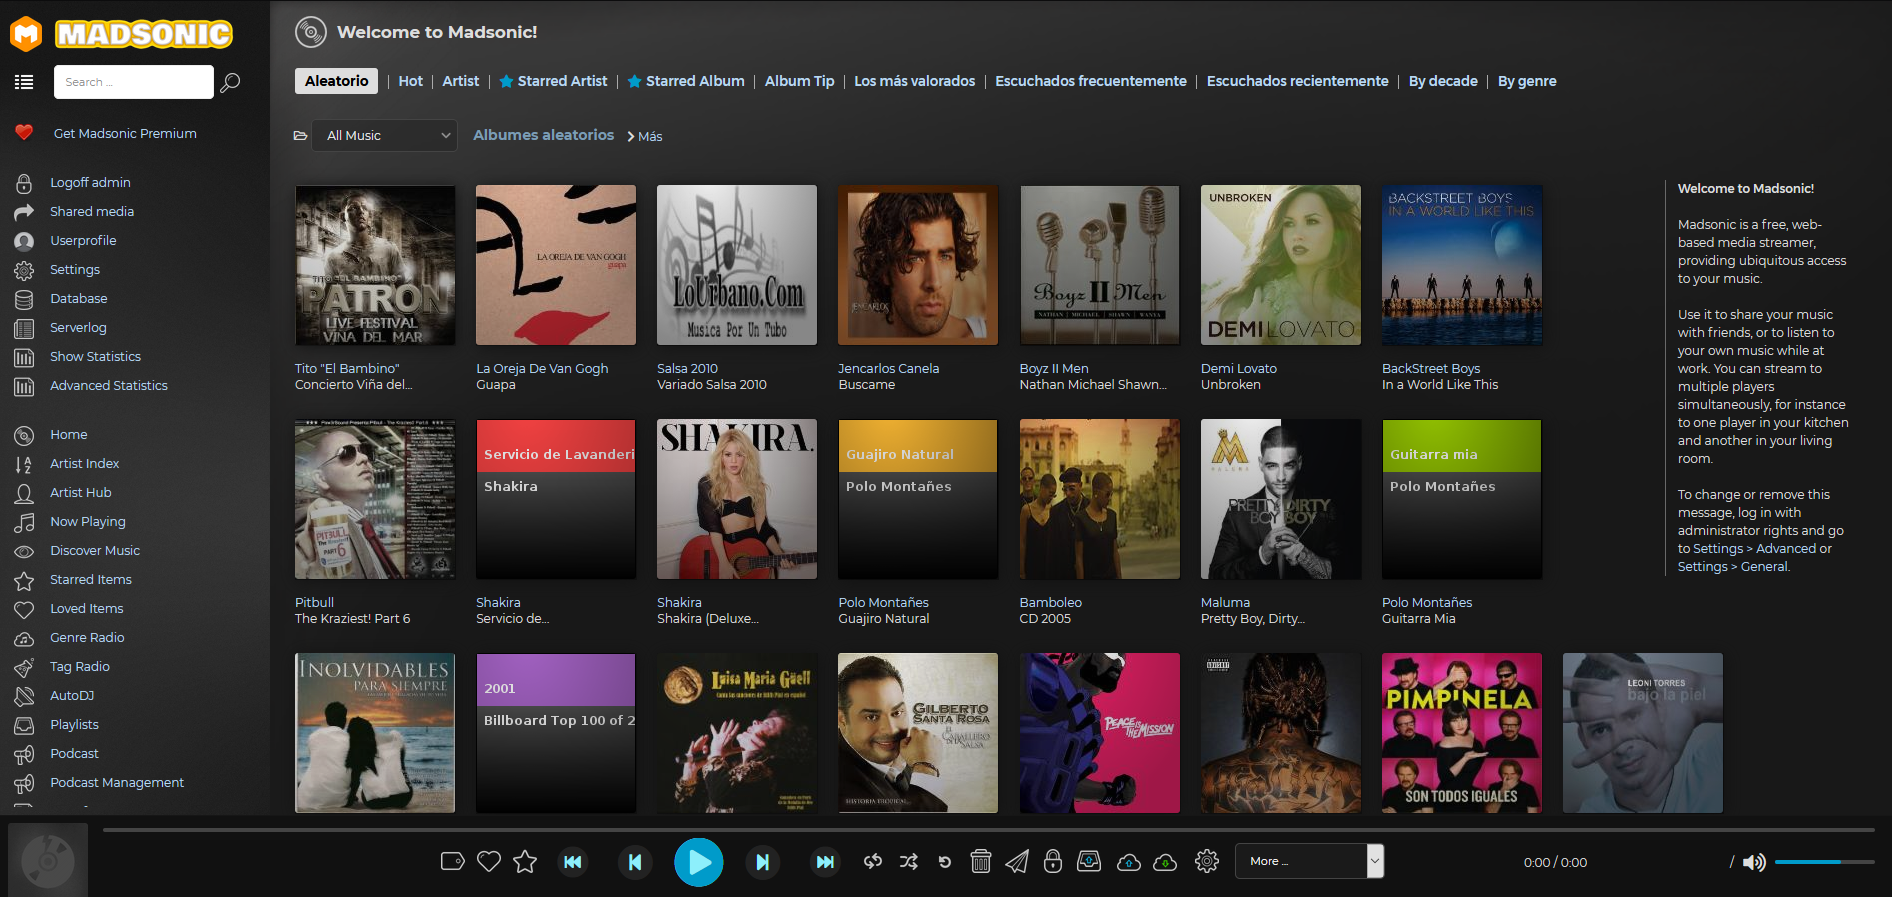Click the red heart Premium icon

pyautogui.click(x=24, y=132)
